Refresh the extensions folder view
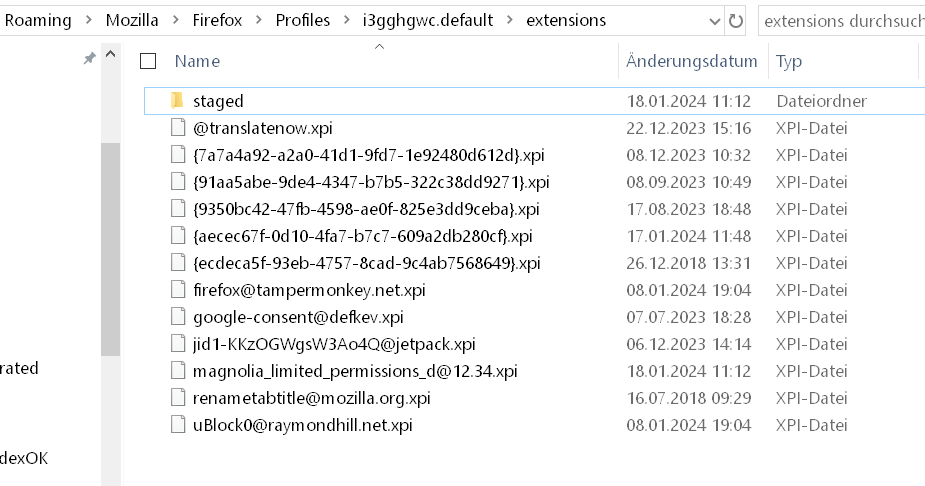 [x=737, y=20]
